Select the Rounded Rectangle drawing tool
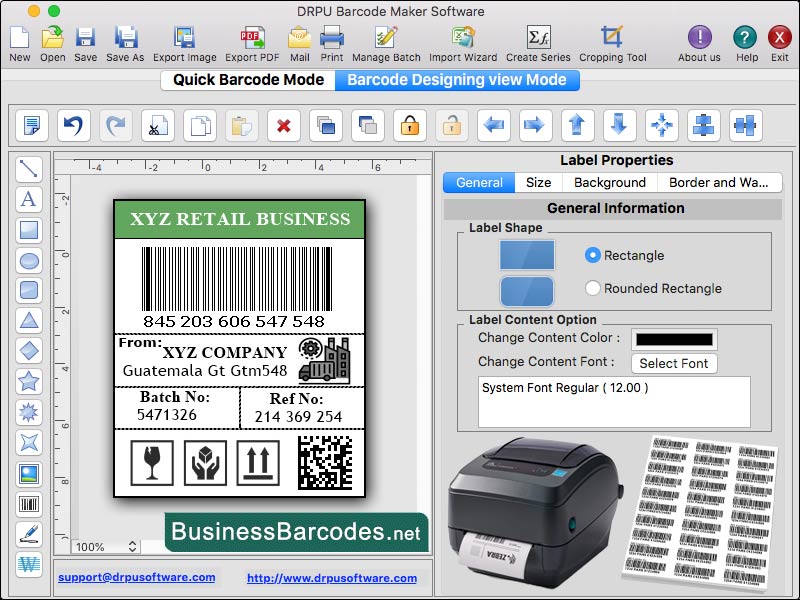The height and width of the screenshot is (600, 800). click(29, 290)
